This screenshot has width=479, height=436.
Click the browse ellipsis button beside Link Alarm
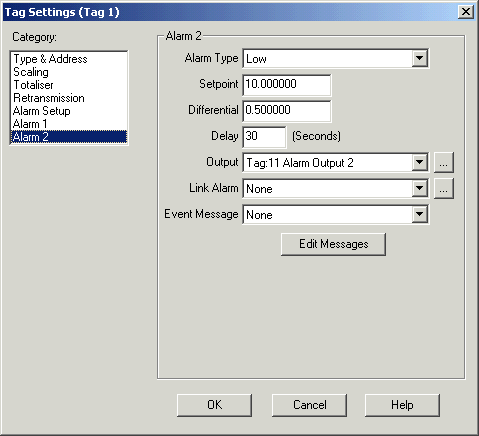pos(443,189)
